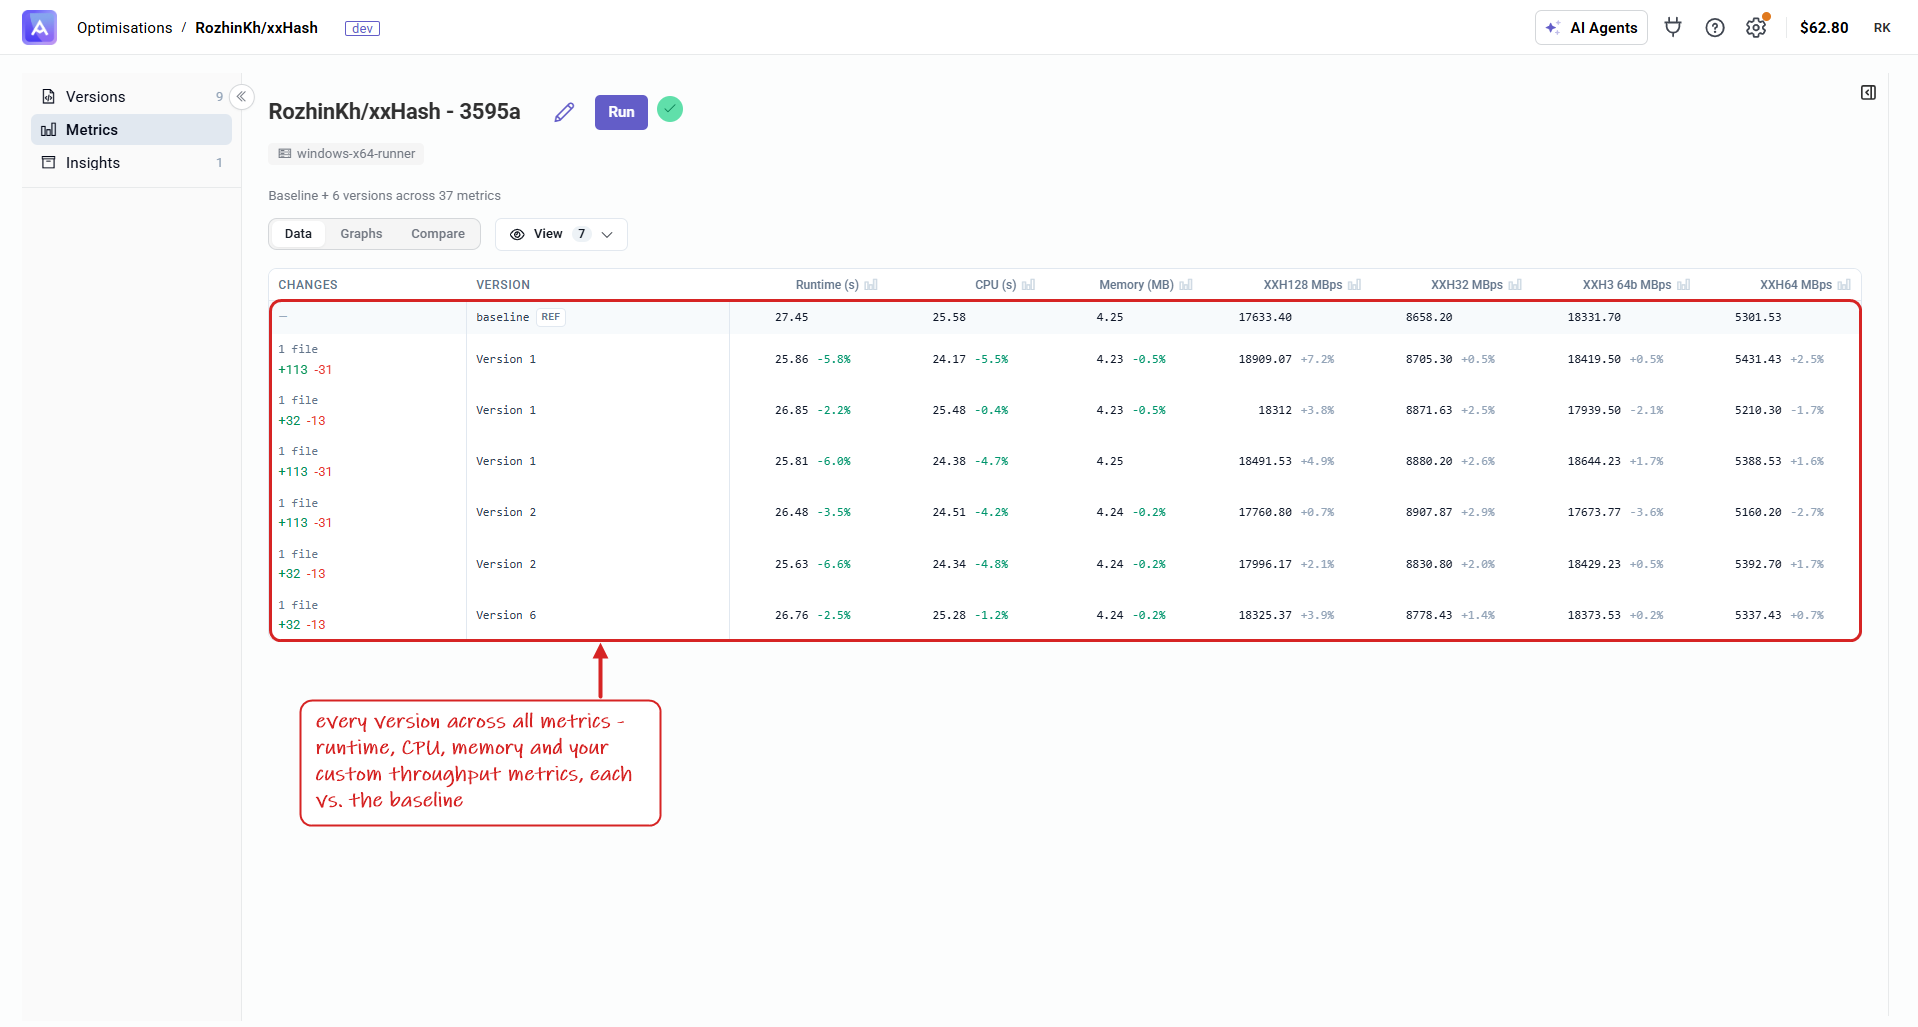The width and height of the screenshot is (1918, 1027).
Task: Click XXH32 value 8907.87
Action: [1429, 512]
